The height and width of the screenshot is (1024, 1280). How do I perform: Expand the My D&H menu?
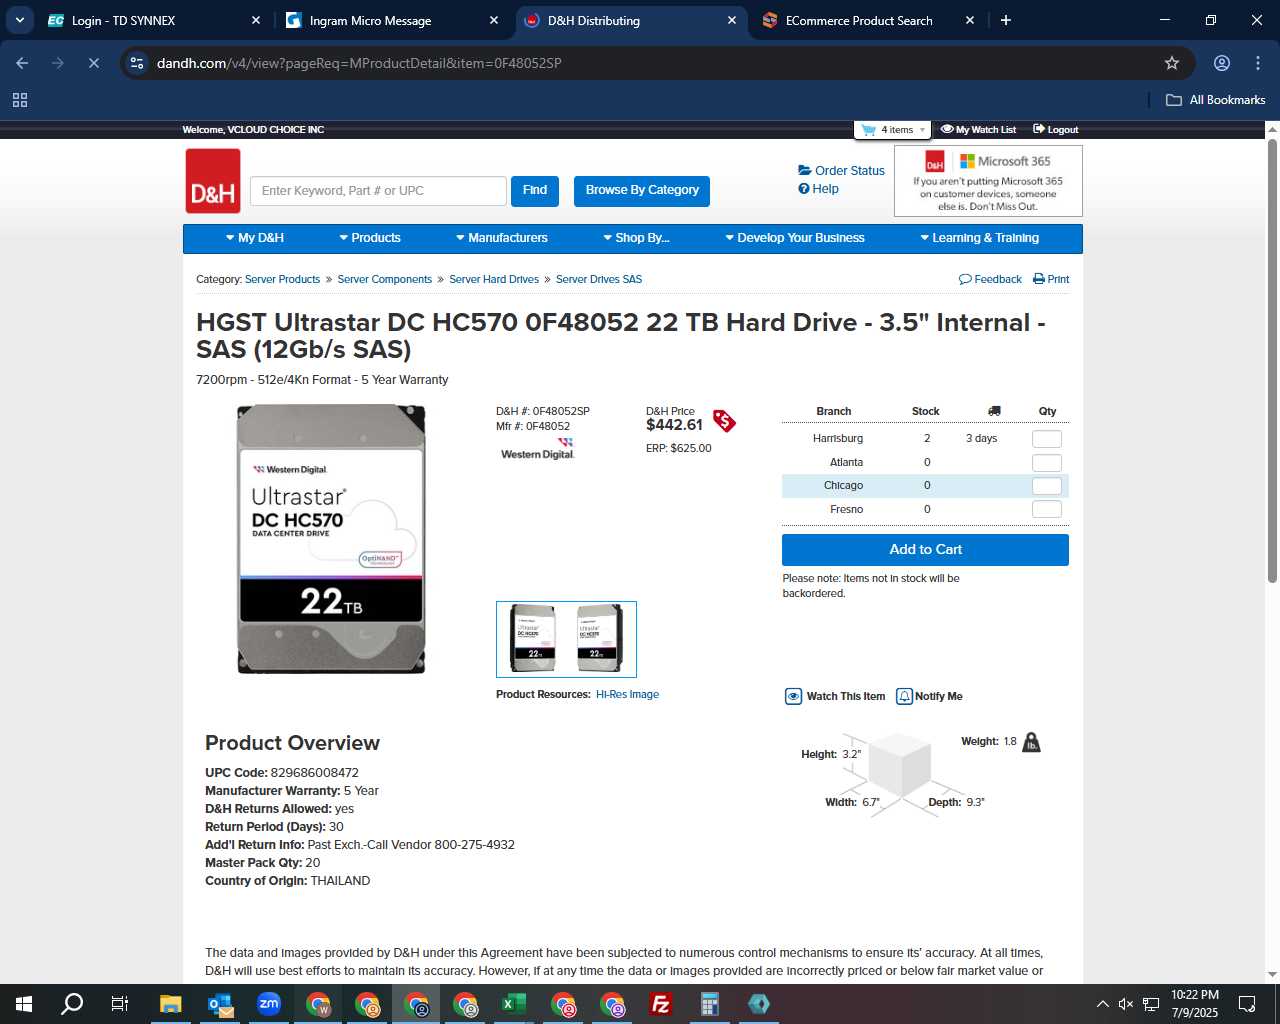(255, 238)
